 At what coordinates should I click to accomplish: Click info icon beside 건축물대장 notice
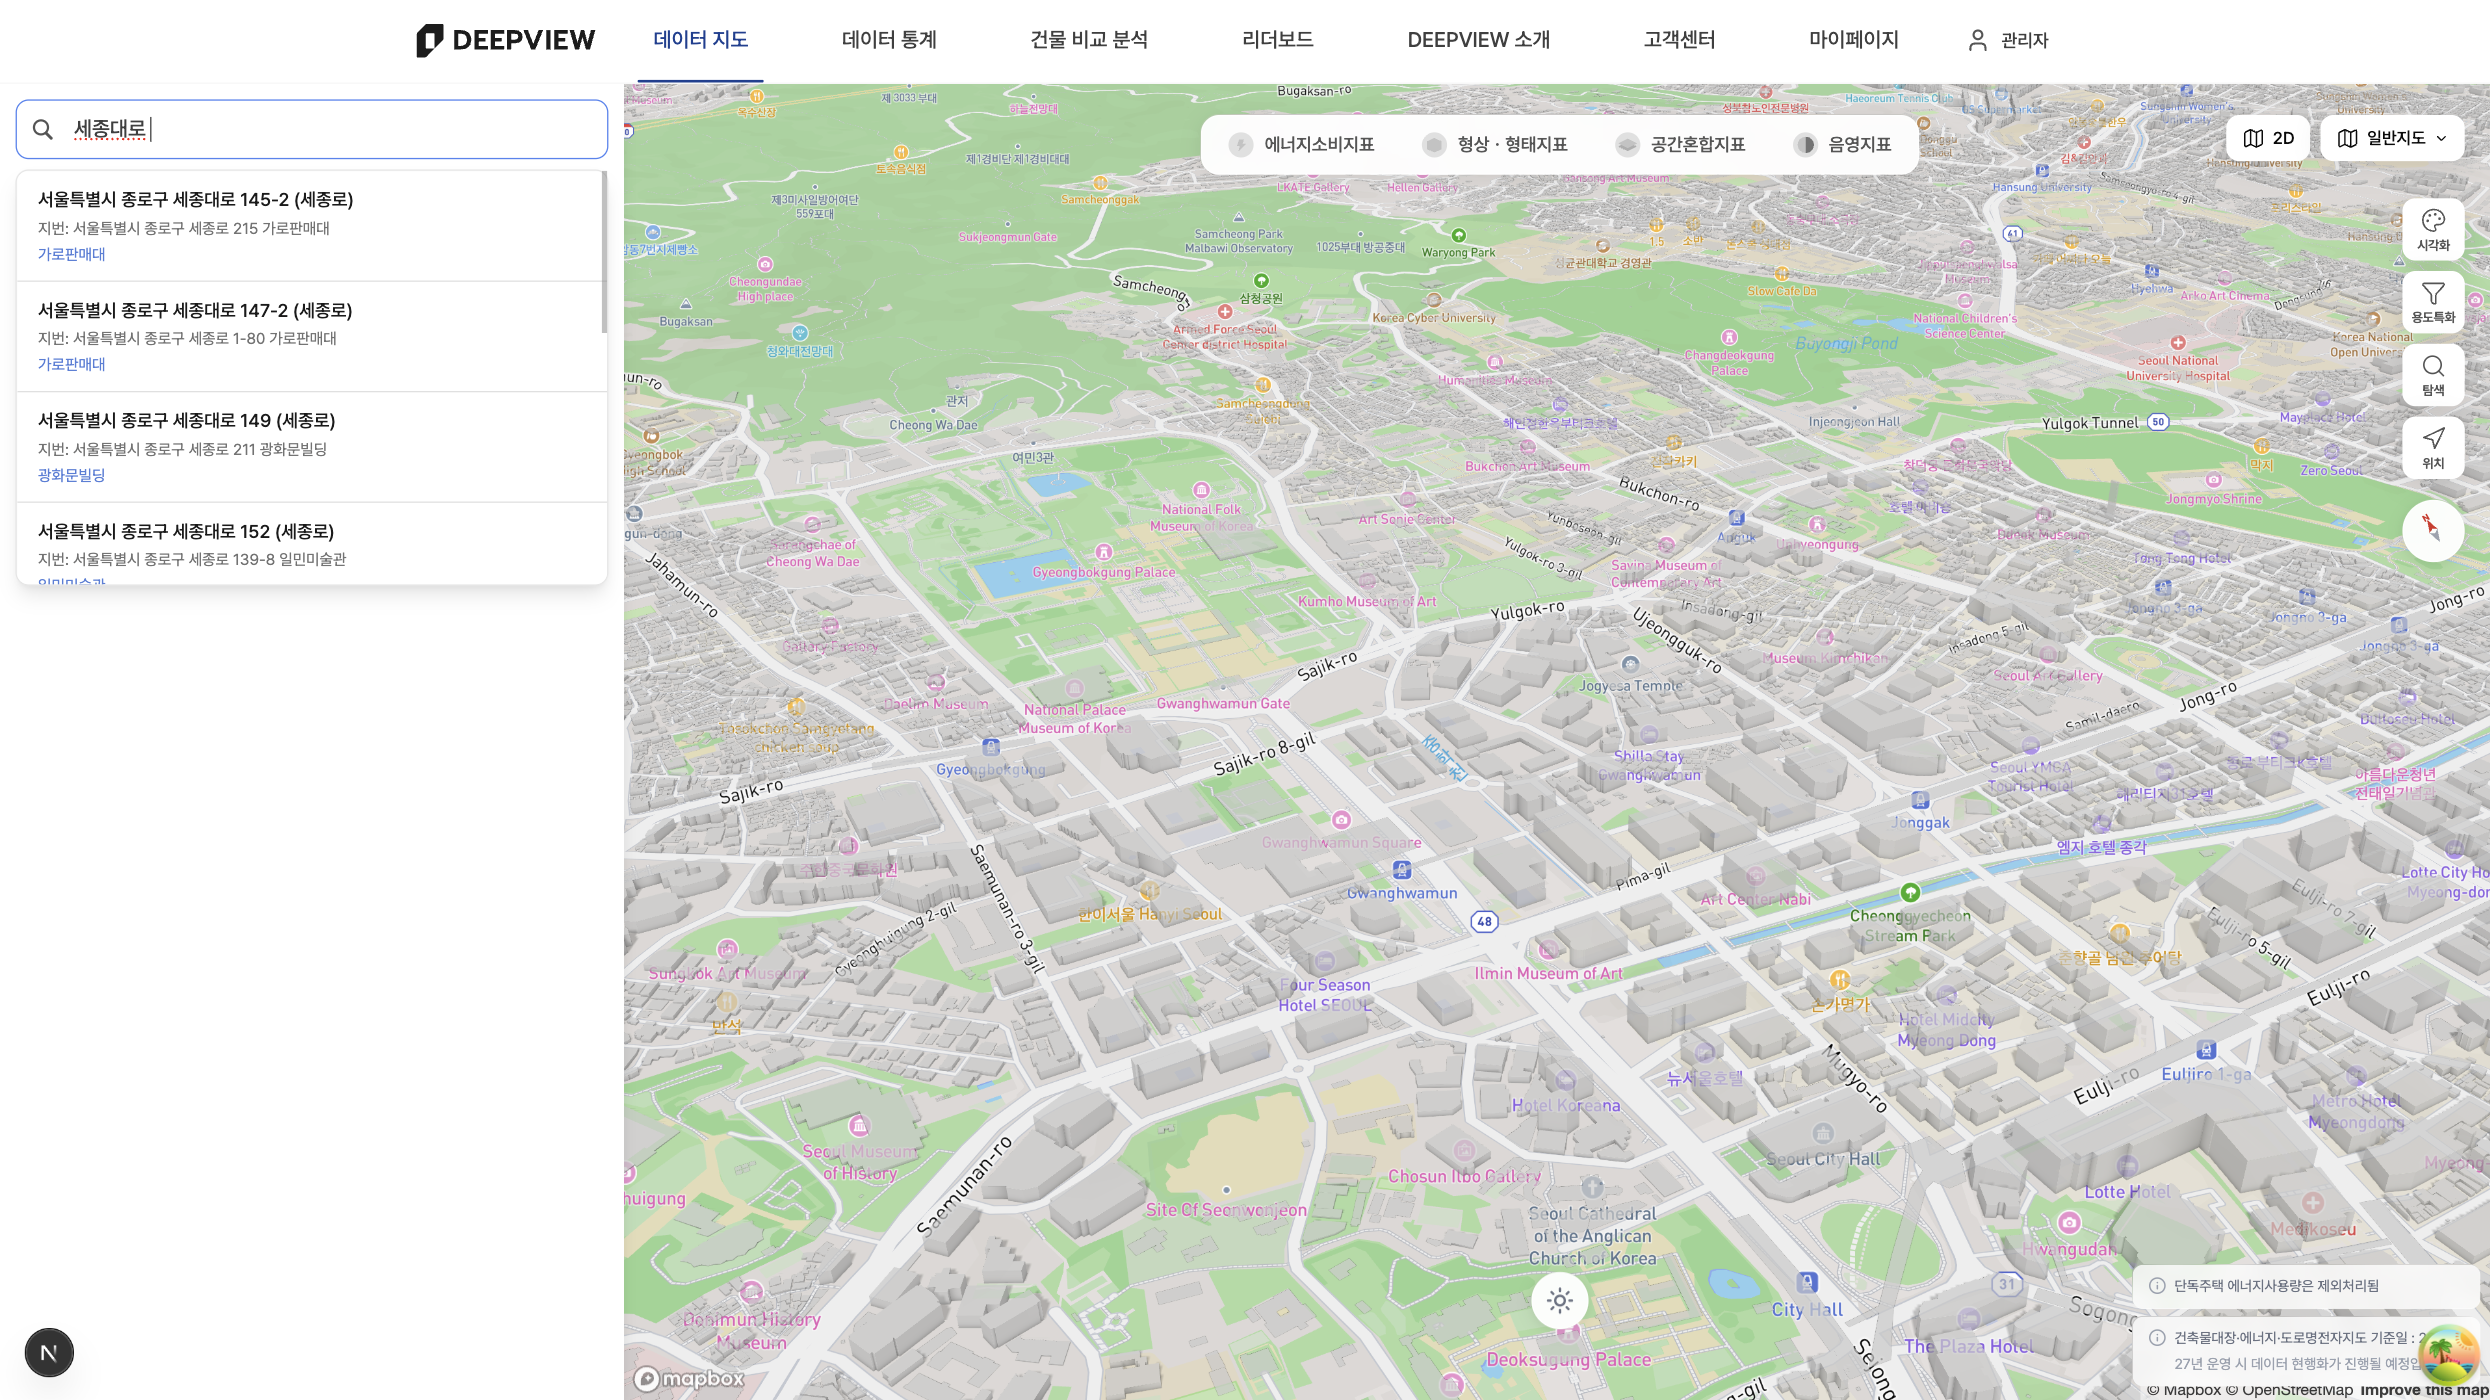(2157, 1338)
